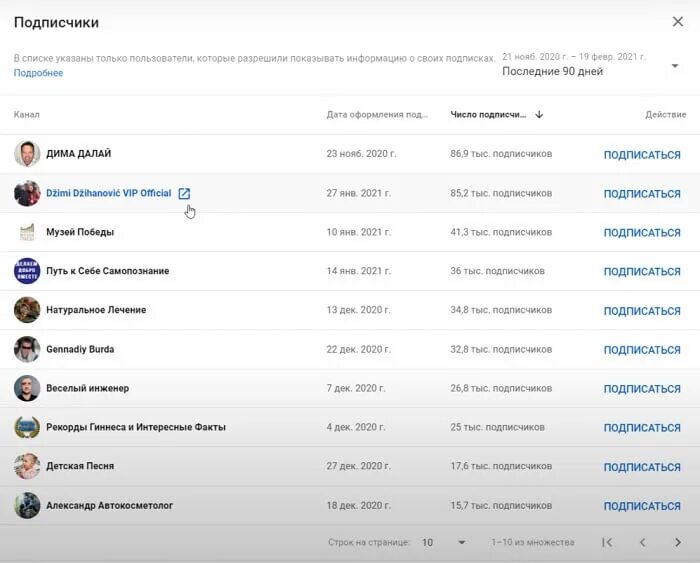Subscribe to ДИМА ДАЛАЙ channel

point(642,155)
